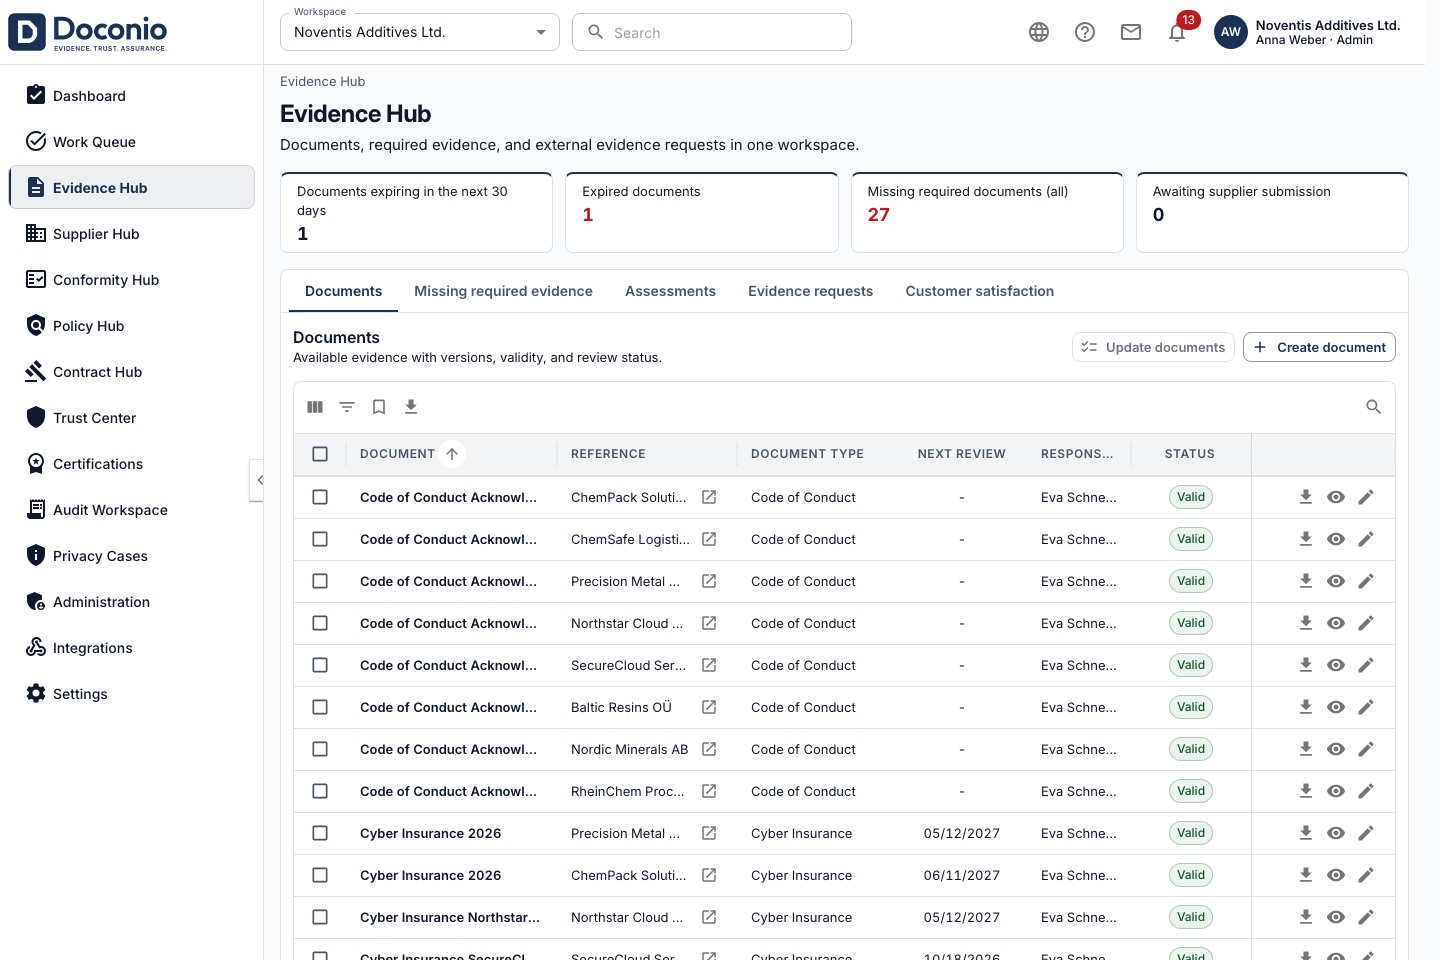Open the Workspace dropdown Noventis Additives Ltd.
This screenshot has width=1440, height=960.
[420, 32]
